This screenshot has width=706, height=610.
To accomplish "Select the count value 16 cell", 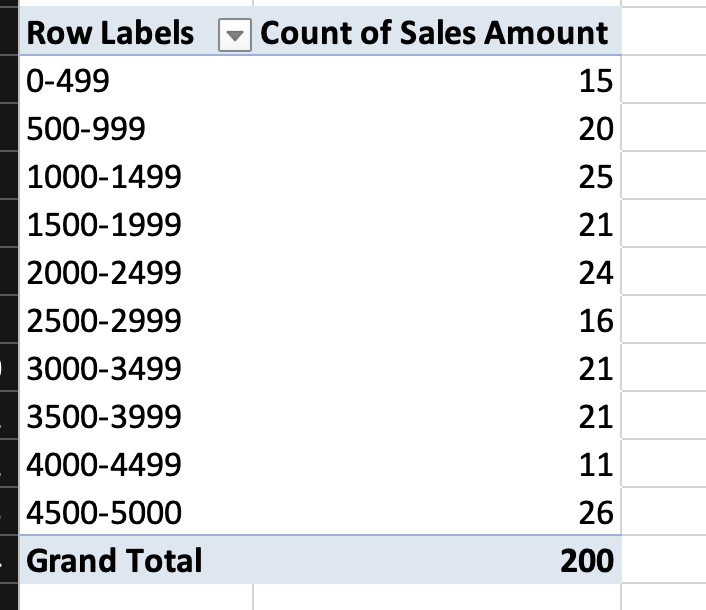I will [x=596, y=321].
